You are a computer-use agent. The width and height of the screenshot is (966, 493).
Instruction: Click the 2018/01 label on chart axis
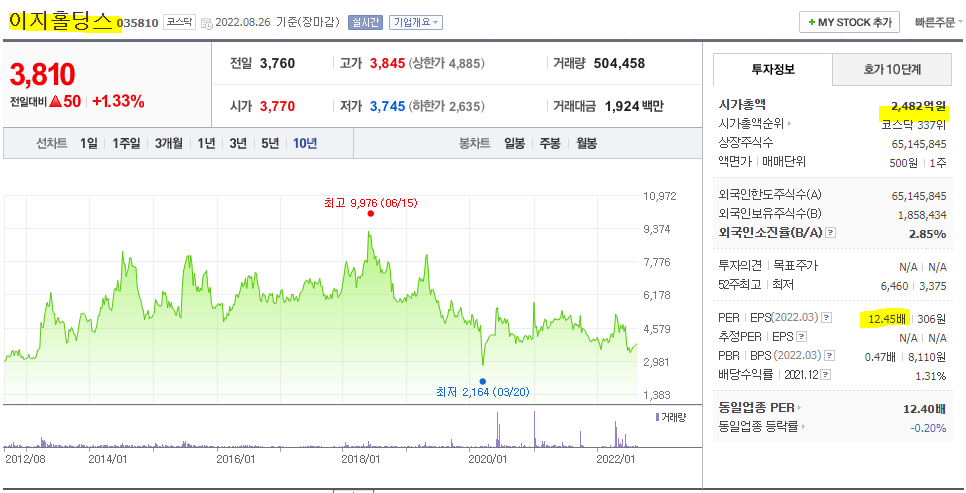click(360, 459)
